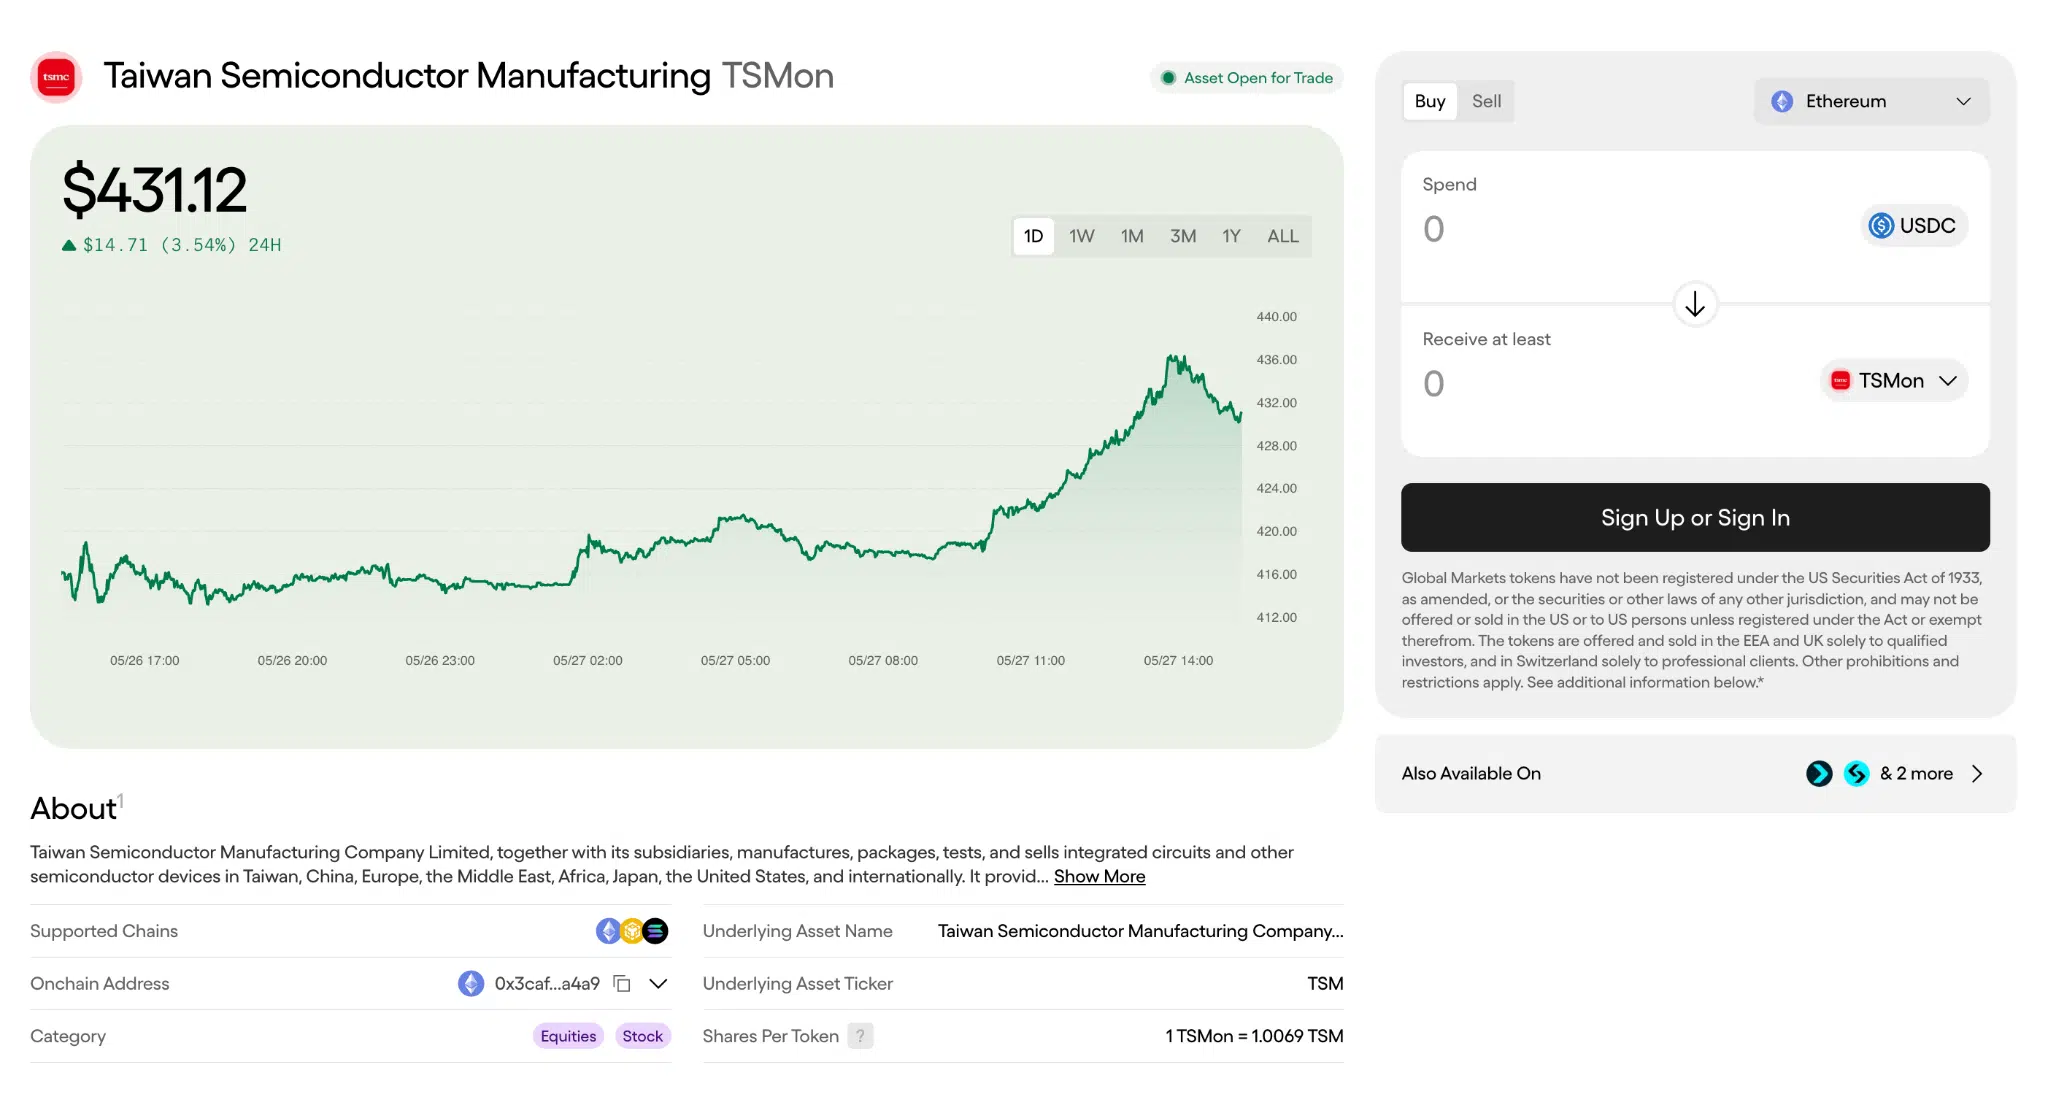Click the '412.00' y-axis label

[x=1277, y=618]
